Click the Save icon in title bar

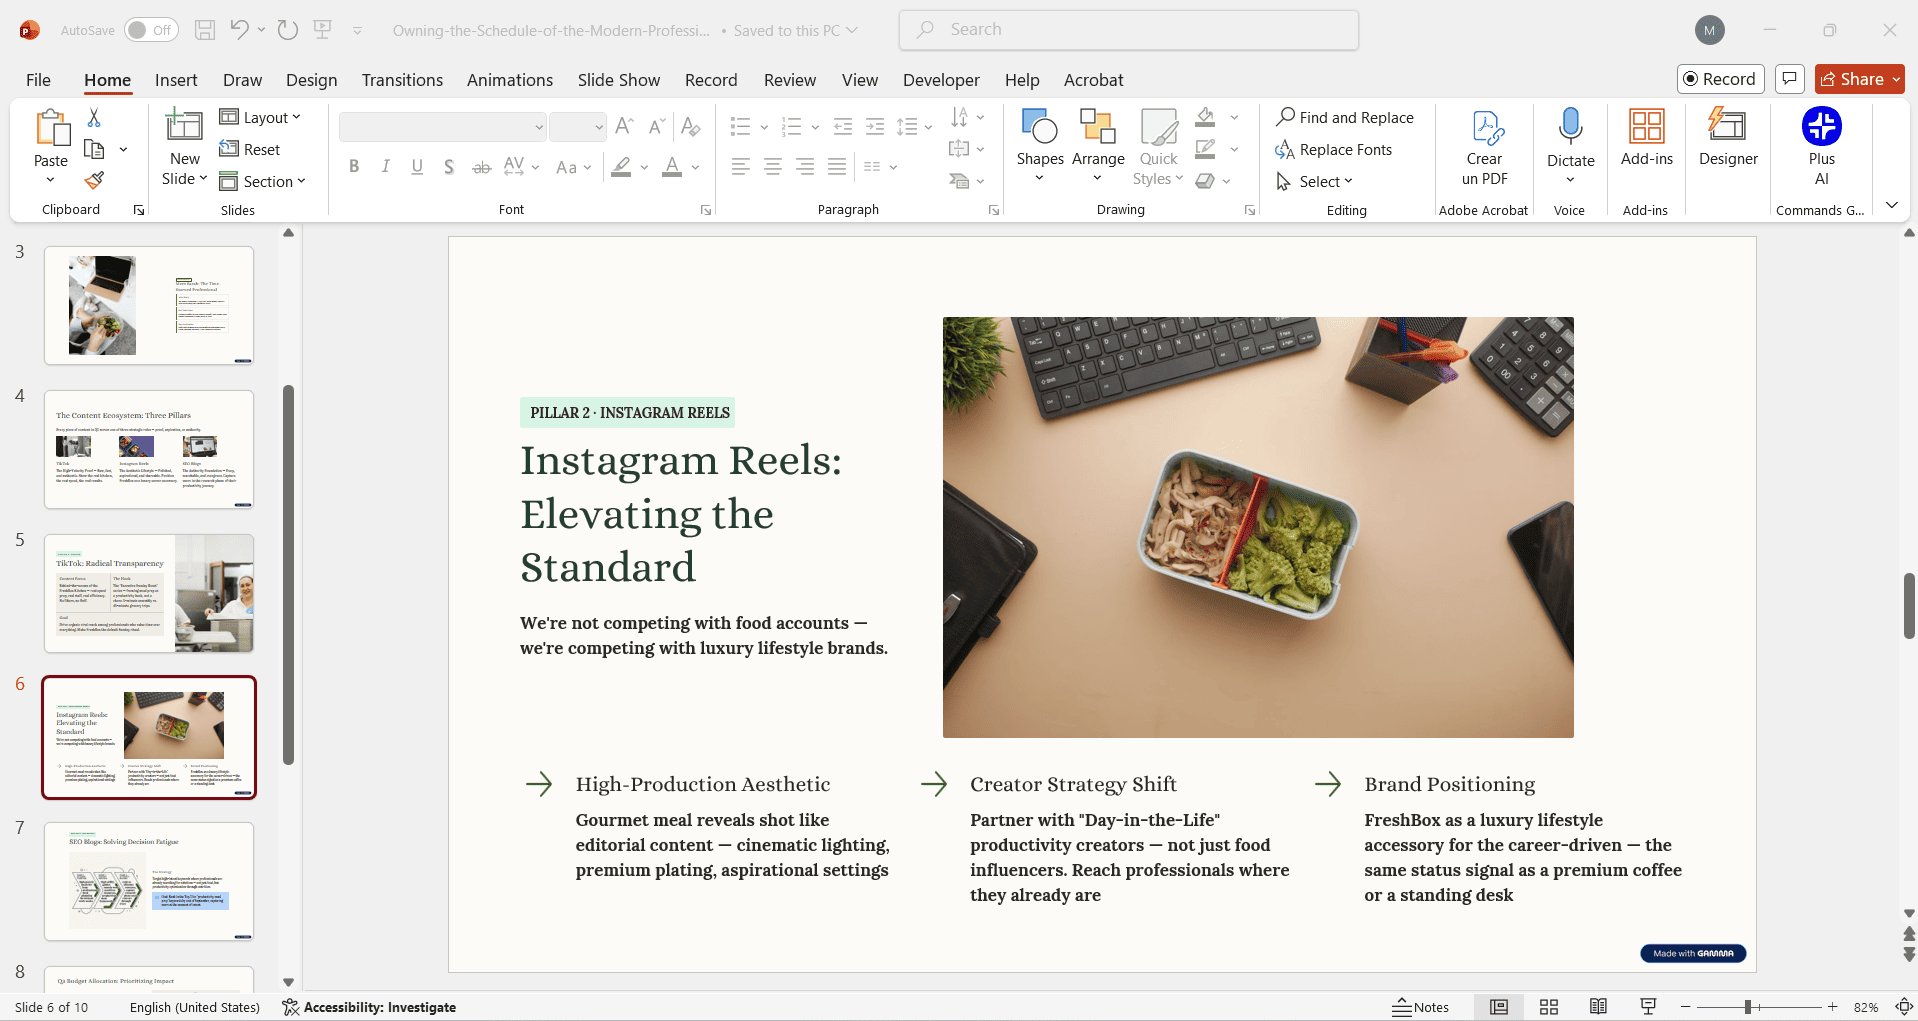point(205,30)
